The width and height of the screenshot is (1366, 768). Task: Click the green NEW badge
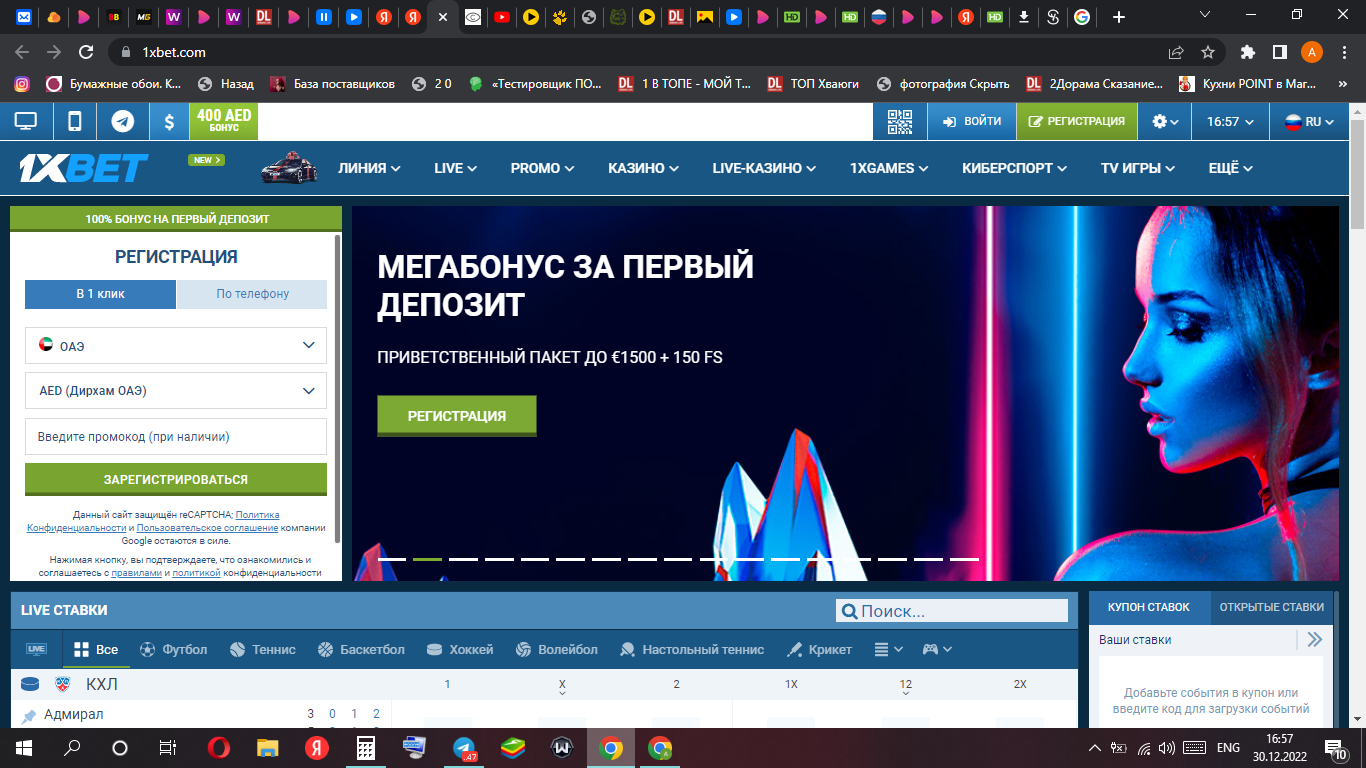click(206, 160)
